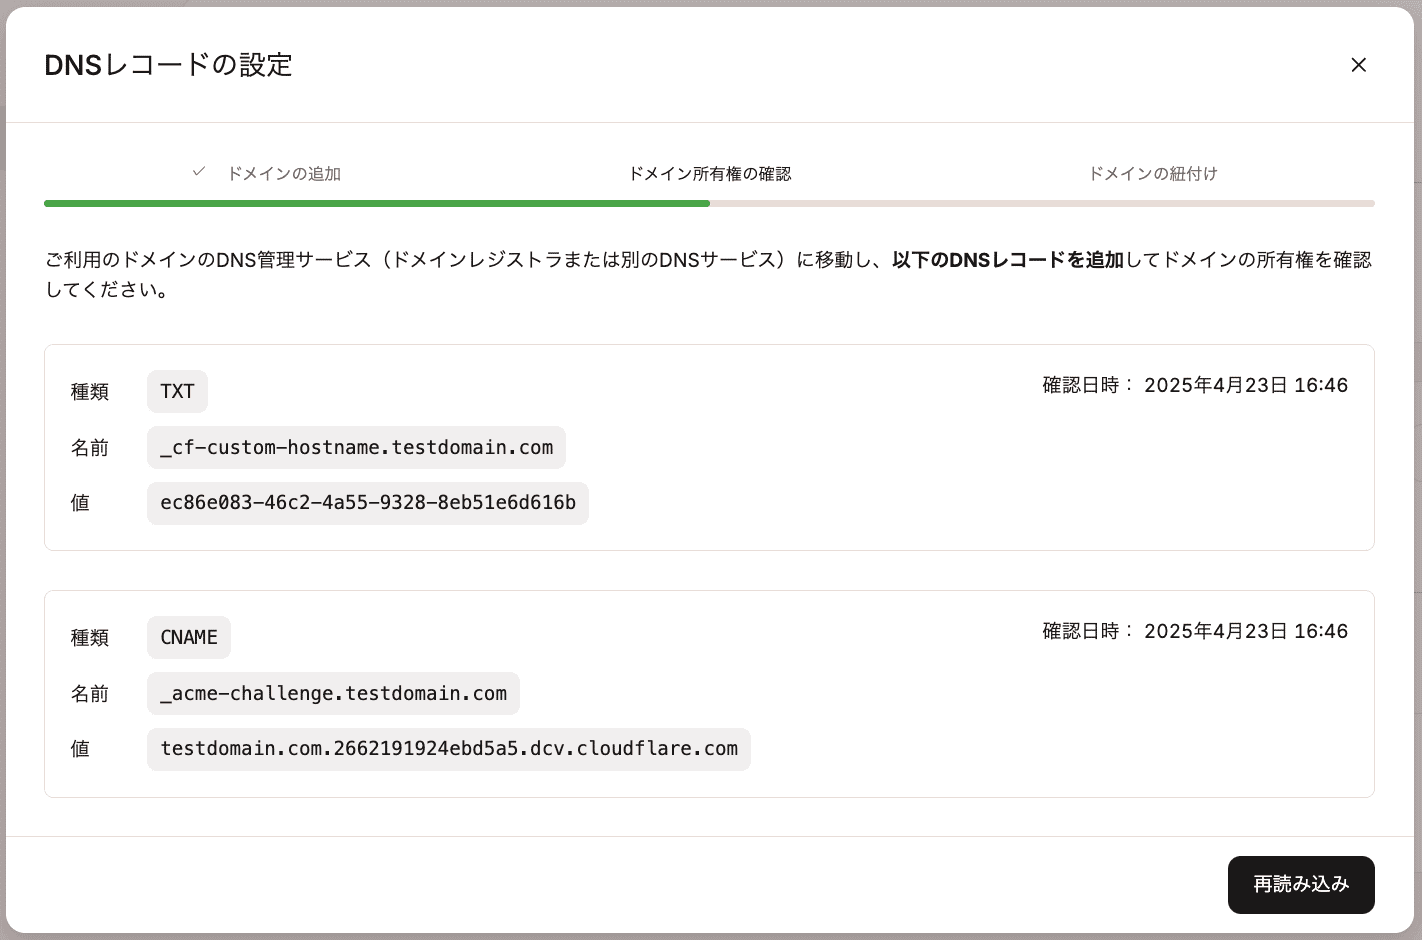Click the checkmark icon beside ドメインの追加
The image size is (1422, 940).
(199, 172)
